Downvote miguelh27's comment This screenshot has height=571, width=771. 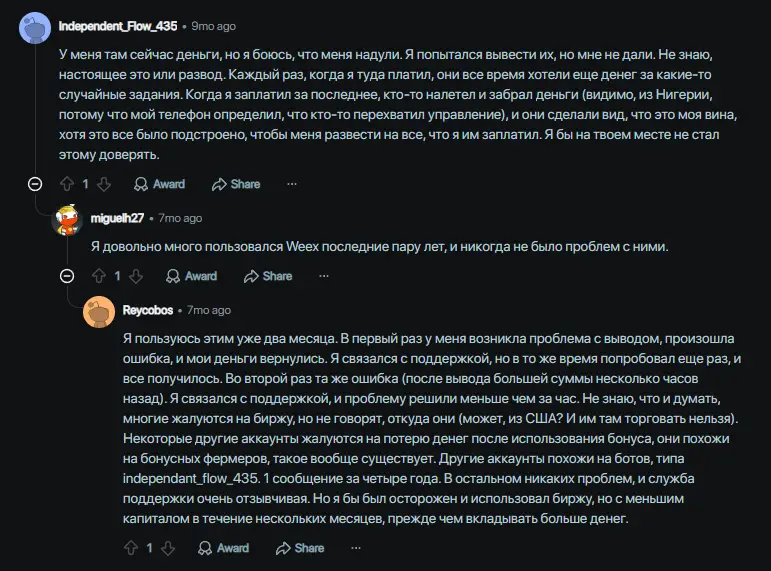136,276
